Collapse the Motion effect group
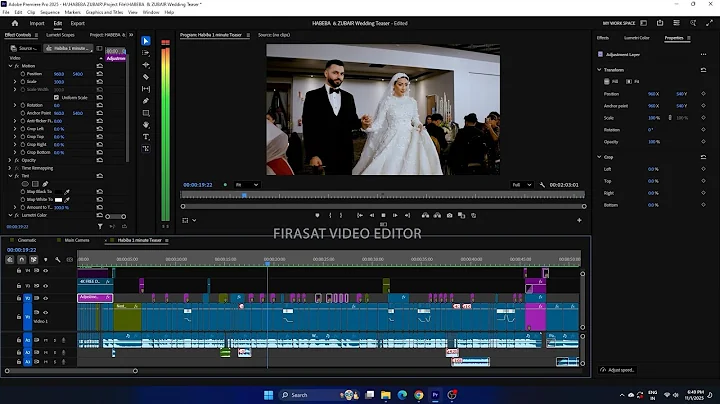 click(11, 66)
